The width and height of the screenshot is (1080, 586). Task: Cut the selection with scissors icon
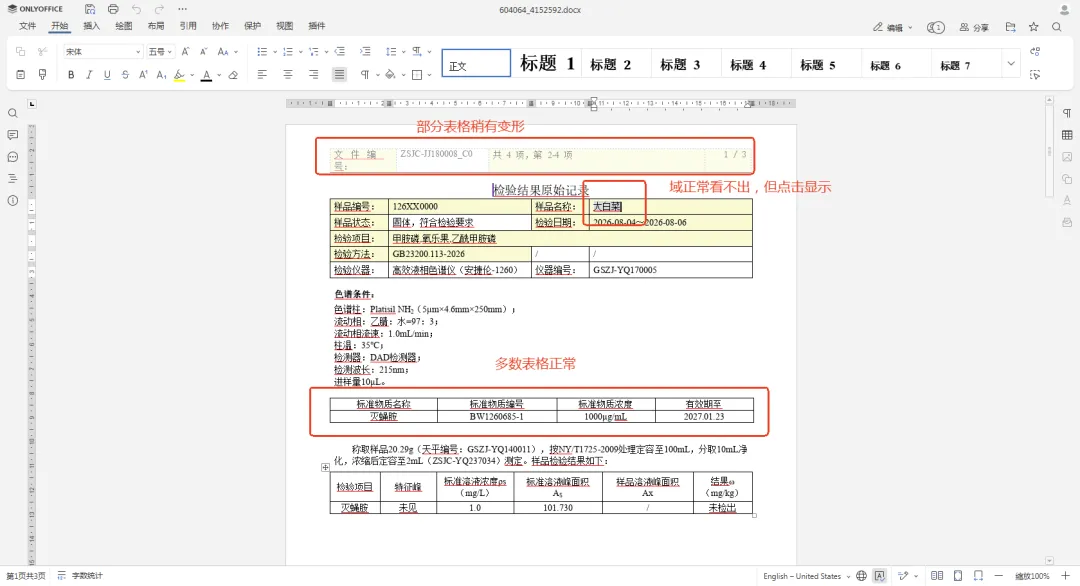[x=43, y=52]
